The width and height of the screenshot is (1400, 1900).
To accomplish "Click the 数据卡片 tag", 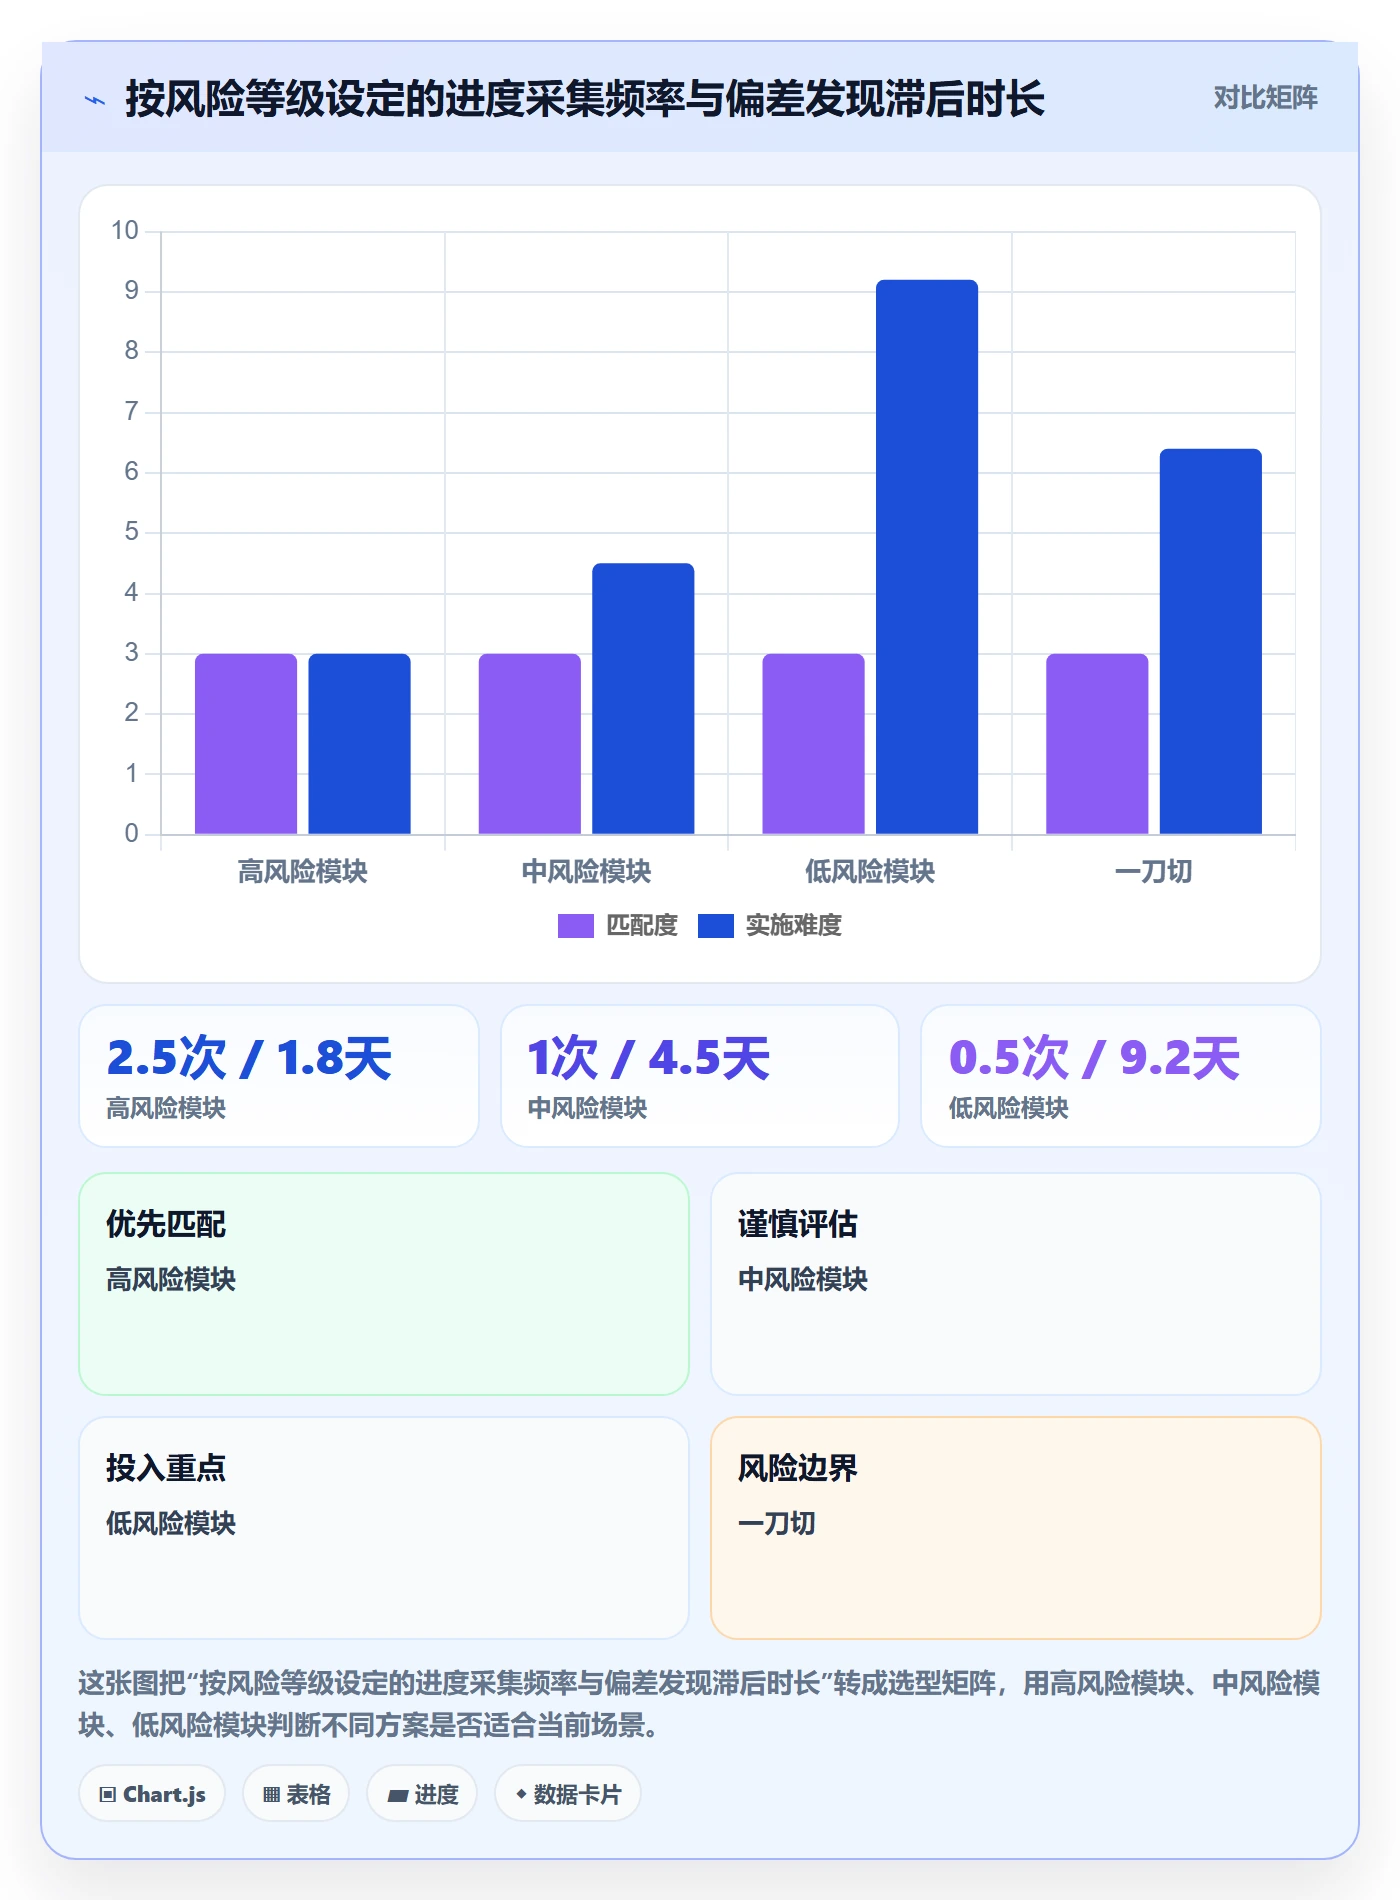I will pyautogui.click(x=568, y=1794).
